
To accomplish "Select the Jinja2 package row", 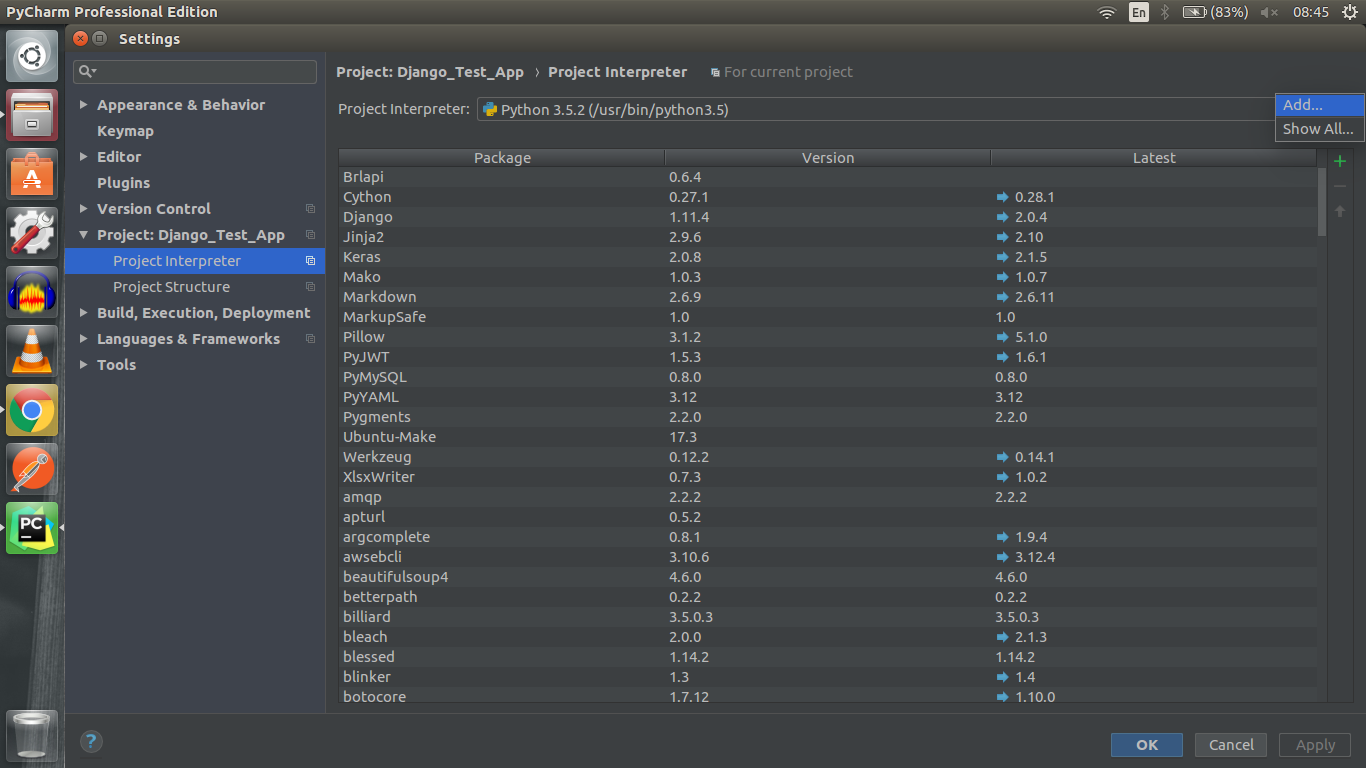I will [828, 237].
